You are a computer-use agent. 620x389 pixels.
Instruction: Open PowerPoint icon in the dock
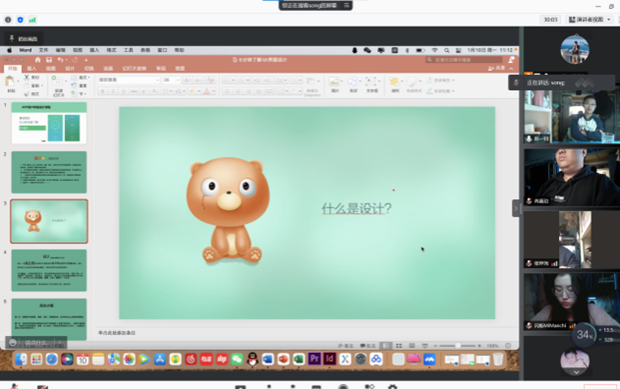pyautogui.click(x=283, y=359)
